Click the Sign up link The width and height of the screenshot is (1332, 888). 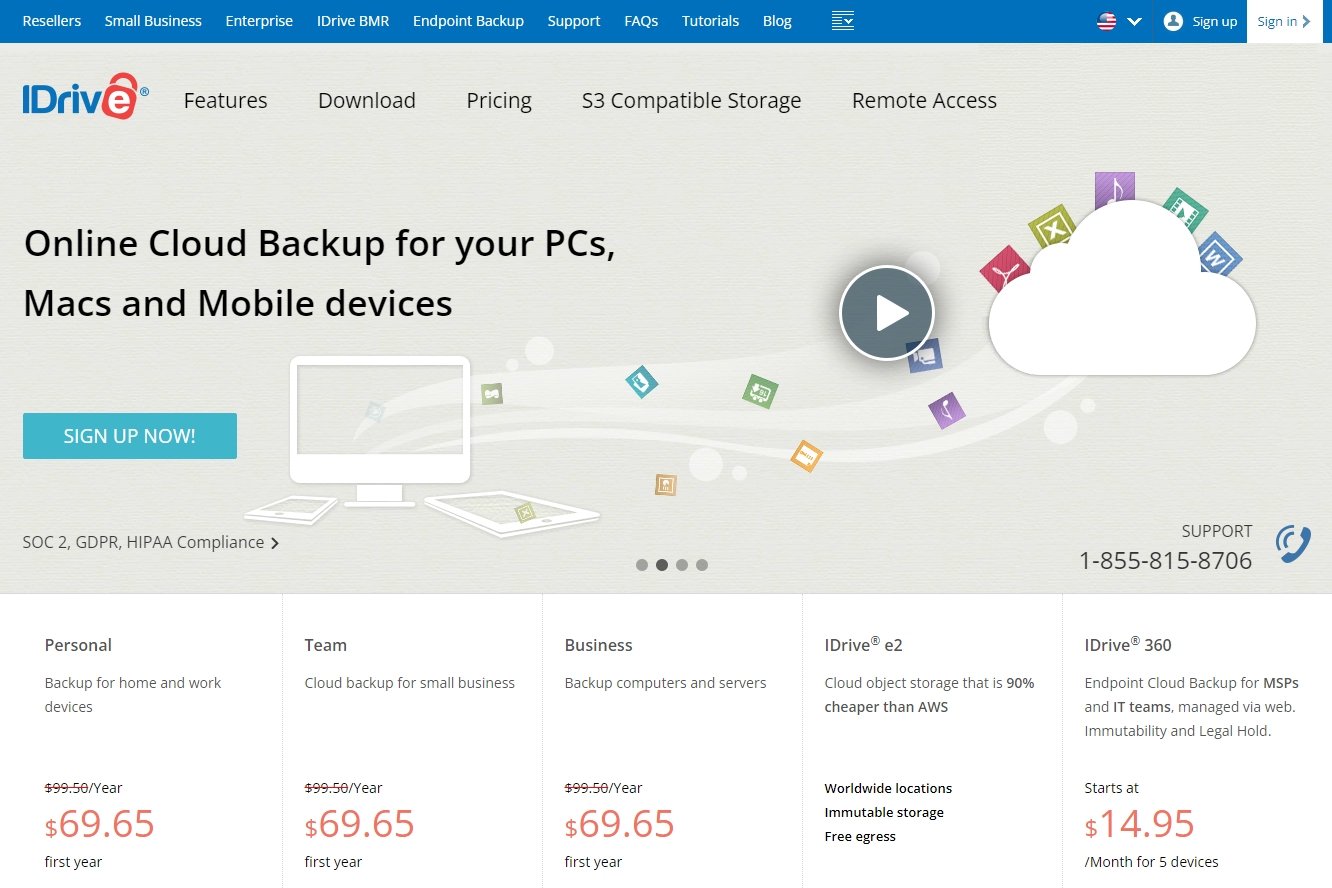point(1215,21)
